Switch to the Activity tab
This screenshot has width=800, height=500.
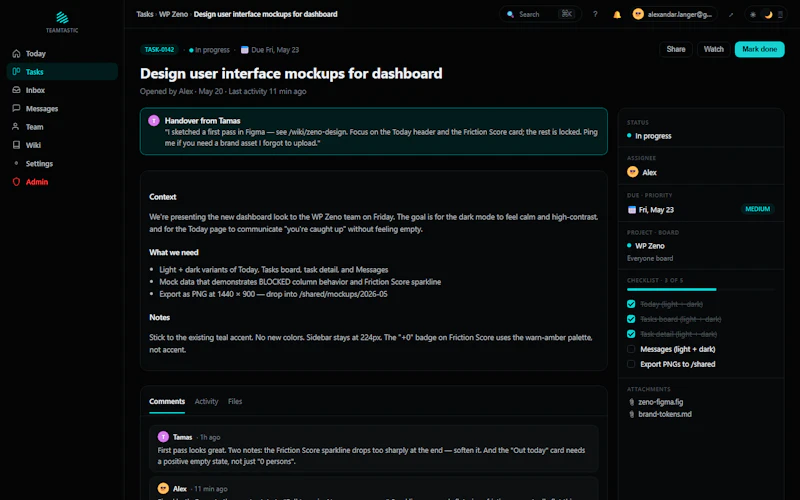206,402
